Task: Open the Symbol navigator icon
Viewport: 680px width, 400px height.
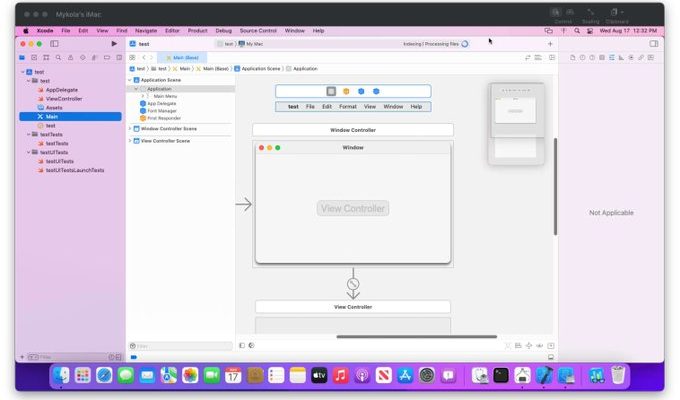Action: pyautogui.click(x=46, y=58)
